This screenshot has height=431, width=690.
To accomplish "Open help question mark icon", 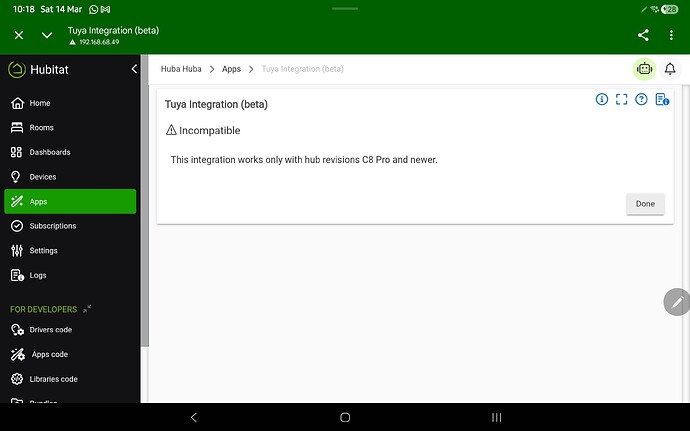I will (x=641, y=99).
